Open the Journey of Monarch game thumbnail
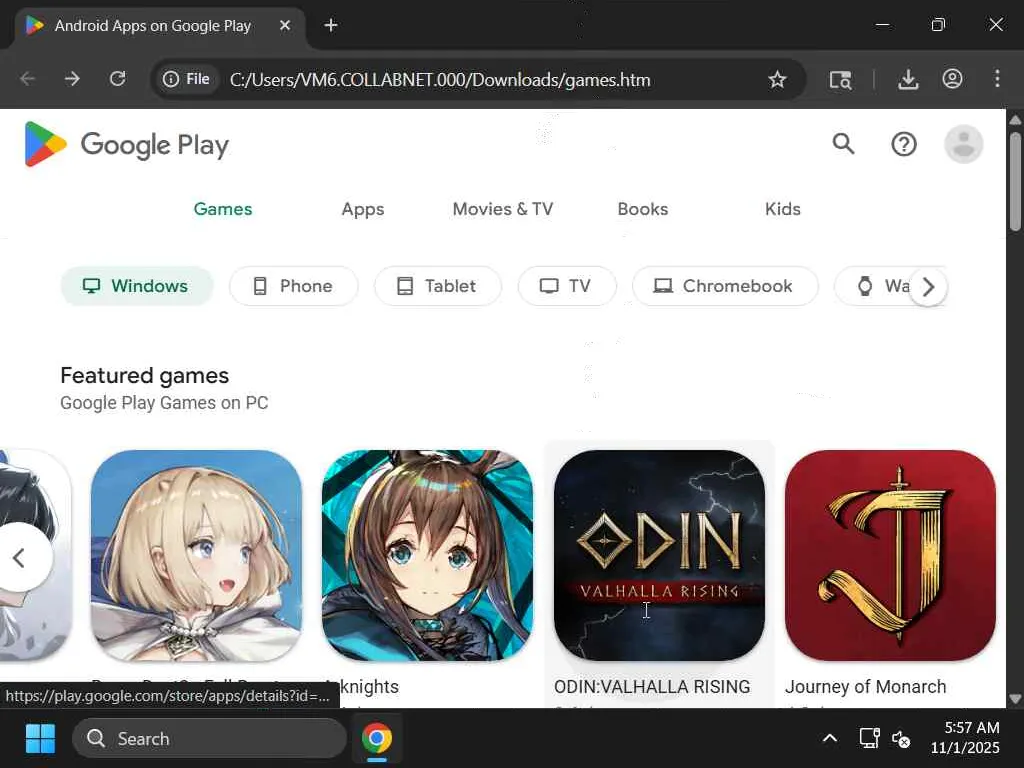This screenshot has width=1024, height=768. [890, 555]
